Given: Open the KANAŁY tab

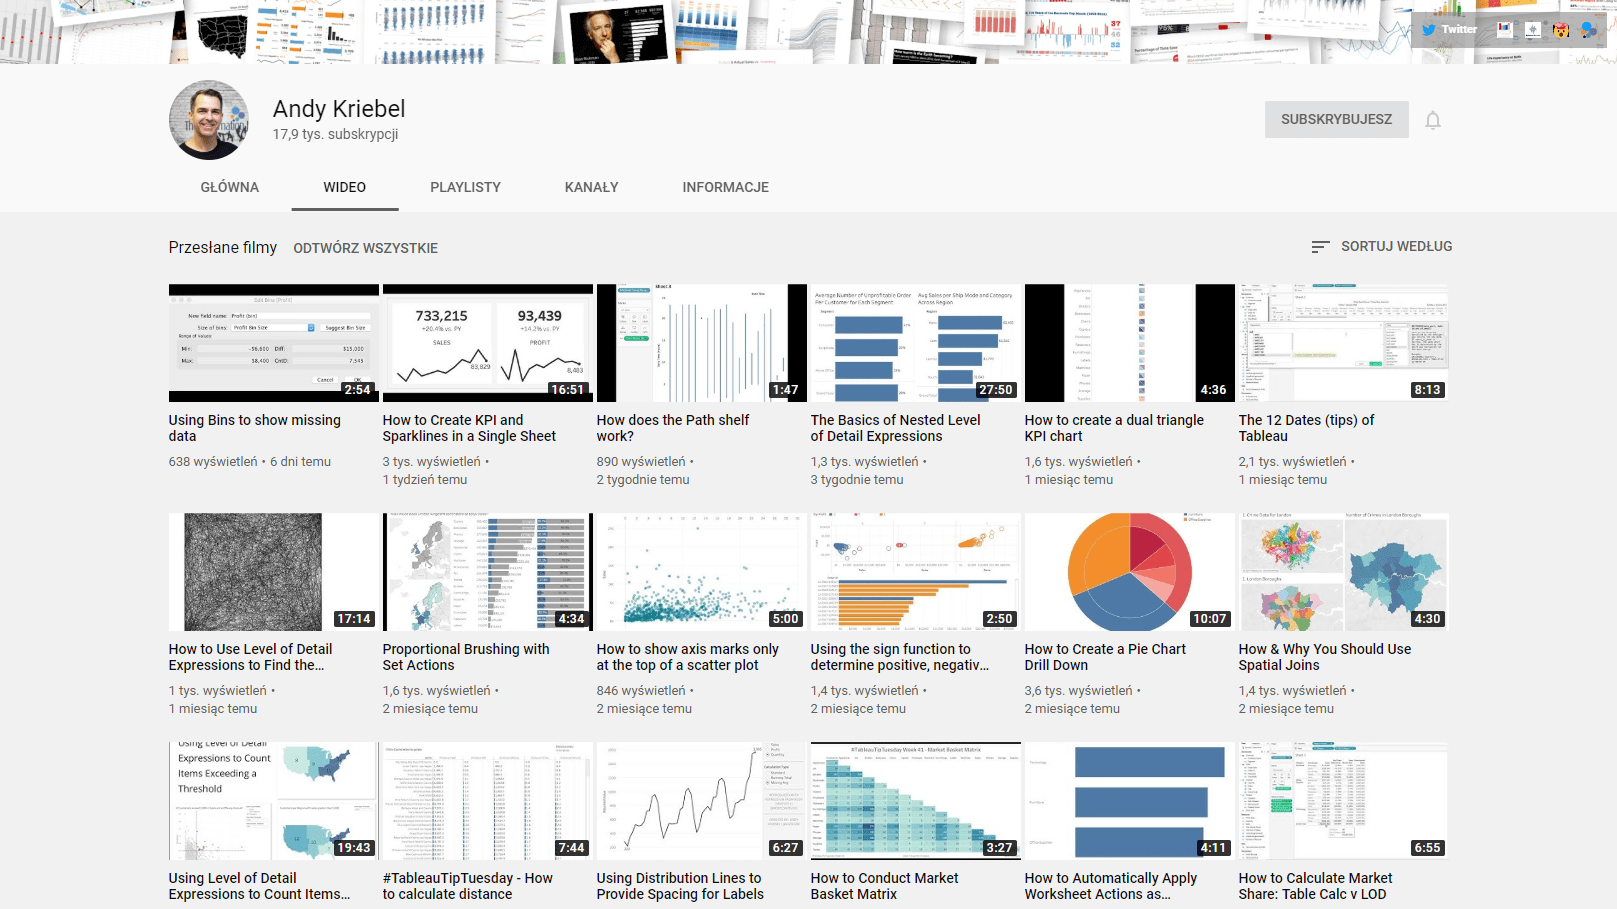Looking at the screenshot, I should 591,187.
